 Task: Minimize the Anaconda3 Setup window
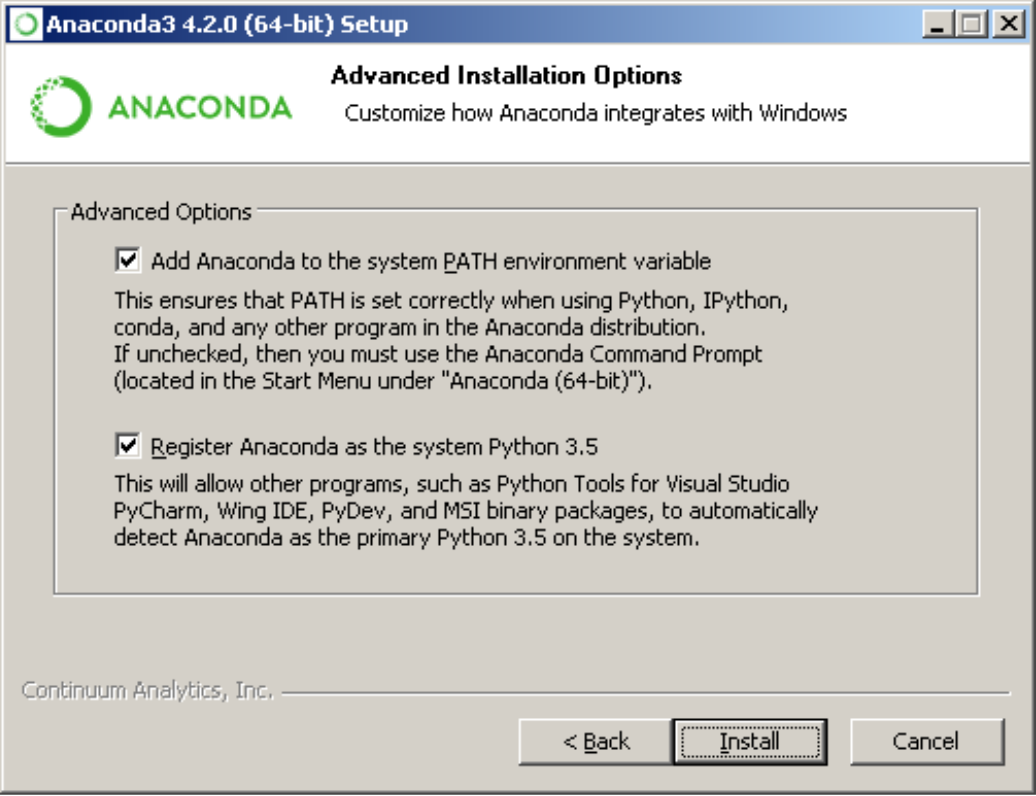pos(937,25)
